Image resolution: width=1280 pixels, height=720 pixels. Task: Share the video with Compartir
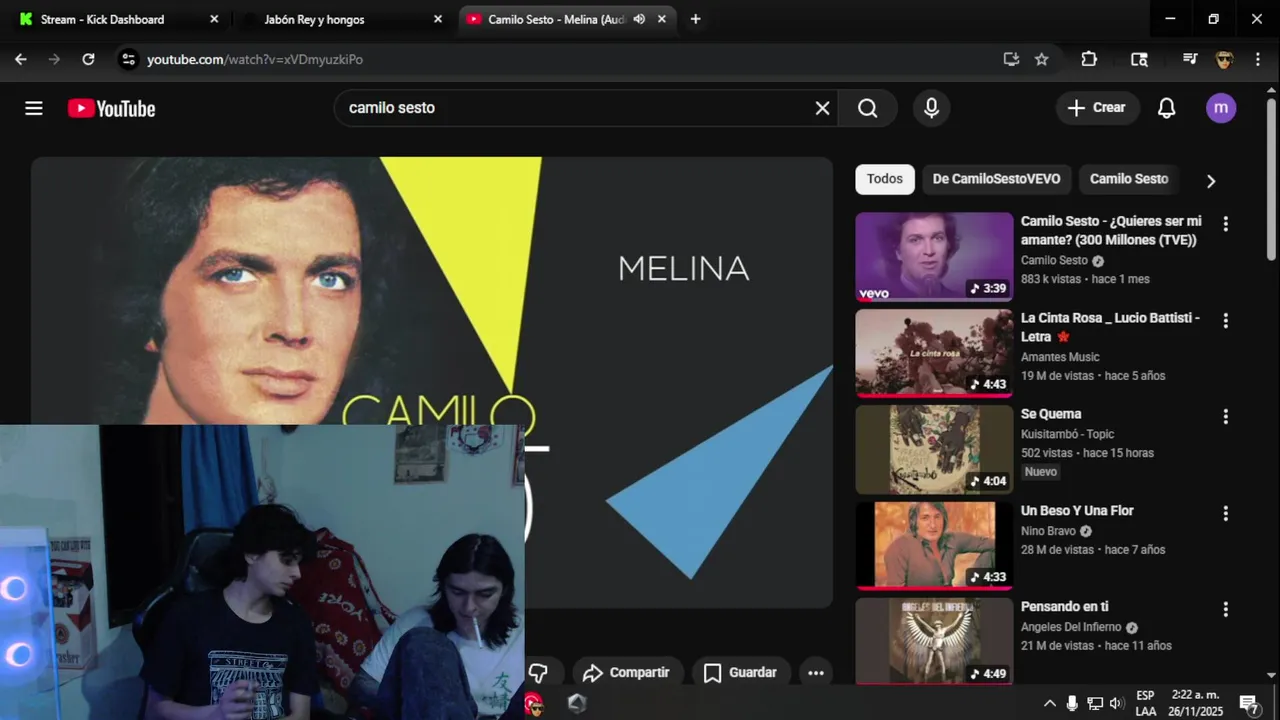point(626,673)
